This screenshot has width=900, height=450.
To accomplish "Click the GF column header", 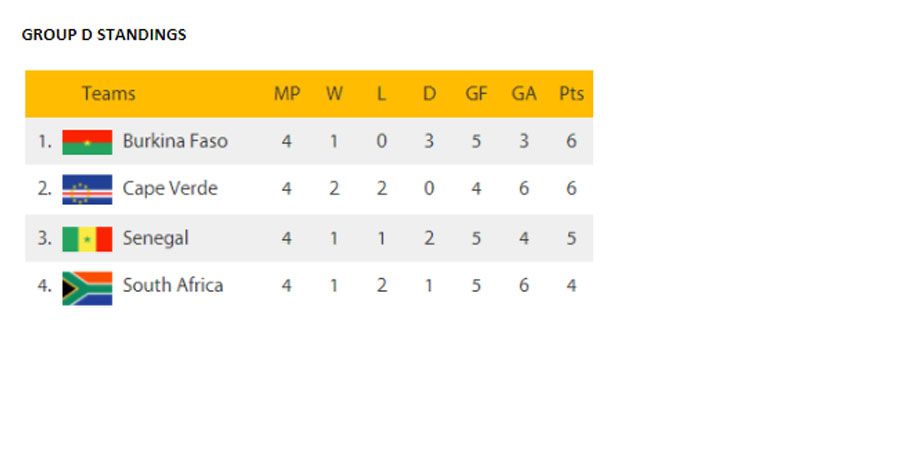I will pos(476,94).
